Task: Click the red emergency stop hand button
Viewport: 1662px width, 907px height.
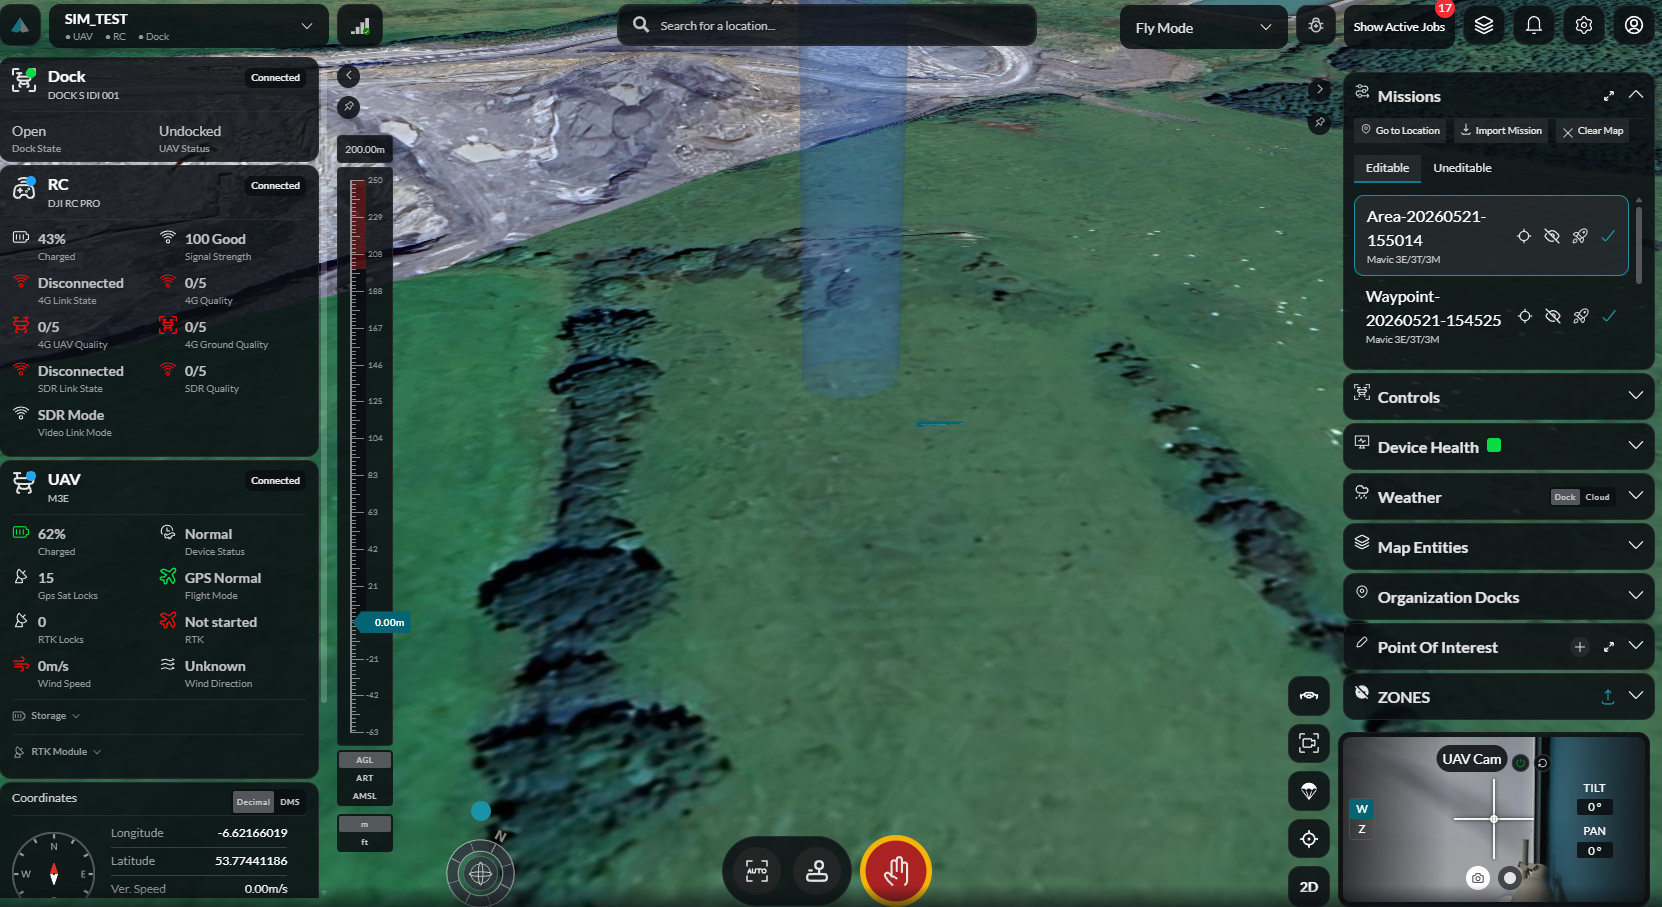Action: (896, 871)
